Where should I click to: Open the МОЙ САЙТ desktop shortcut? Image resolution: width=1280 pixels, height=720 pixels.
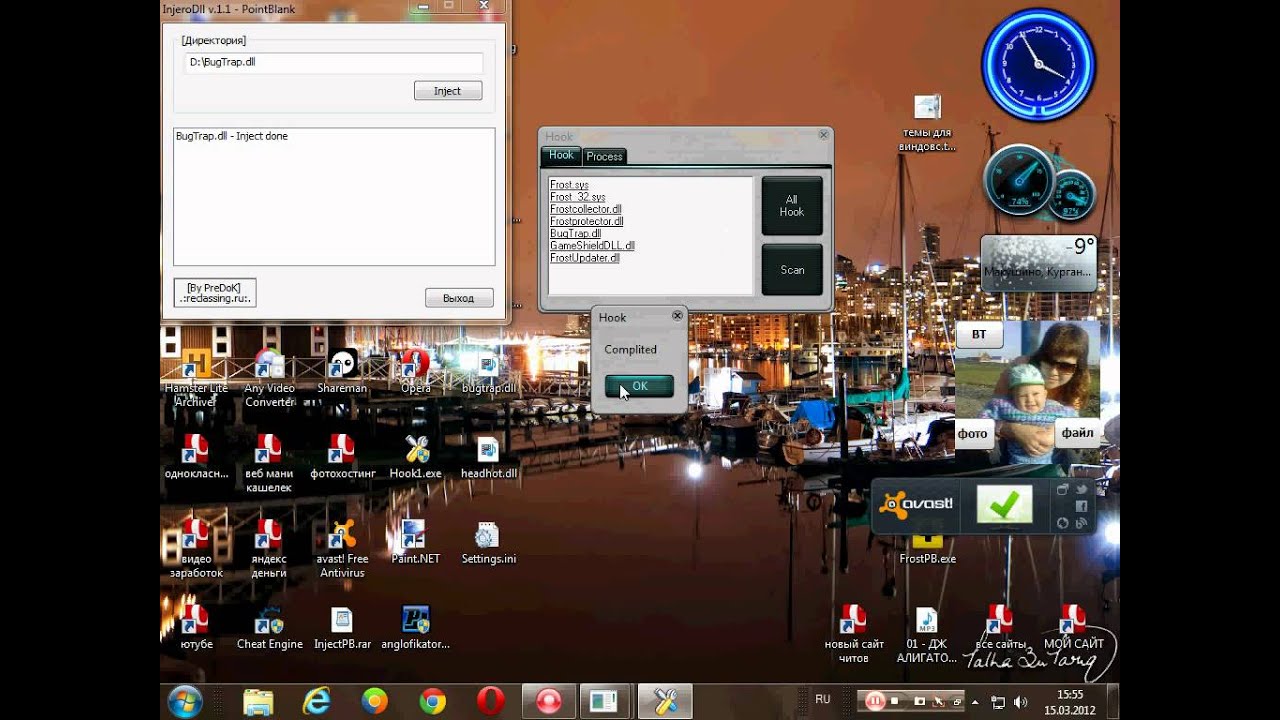coord(1073,628)
